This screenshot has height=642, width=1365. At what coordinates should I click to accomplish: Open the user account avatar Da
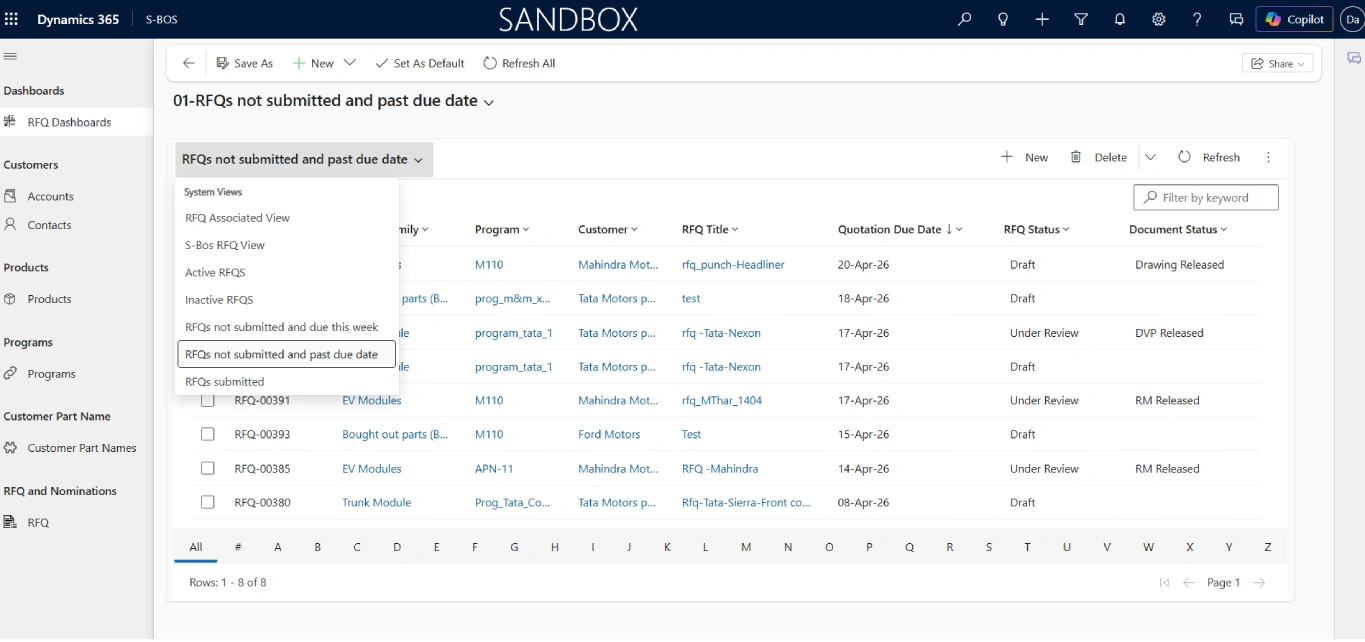pos(1352,19)
